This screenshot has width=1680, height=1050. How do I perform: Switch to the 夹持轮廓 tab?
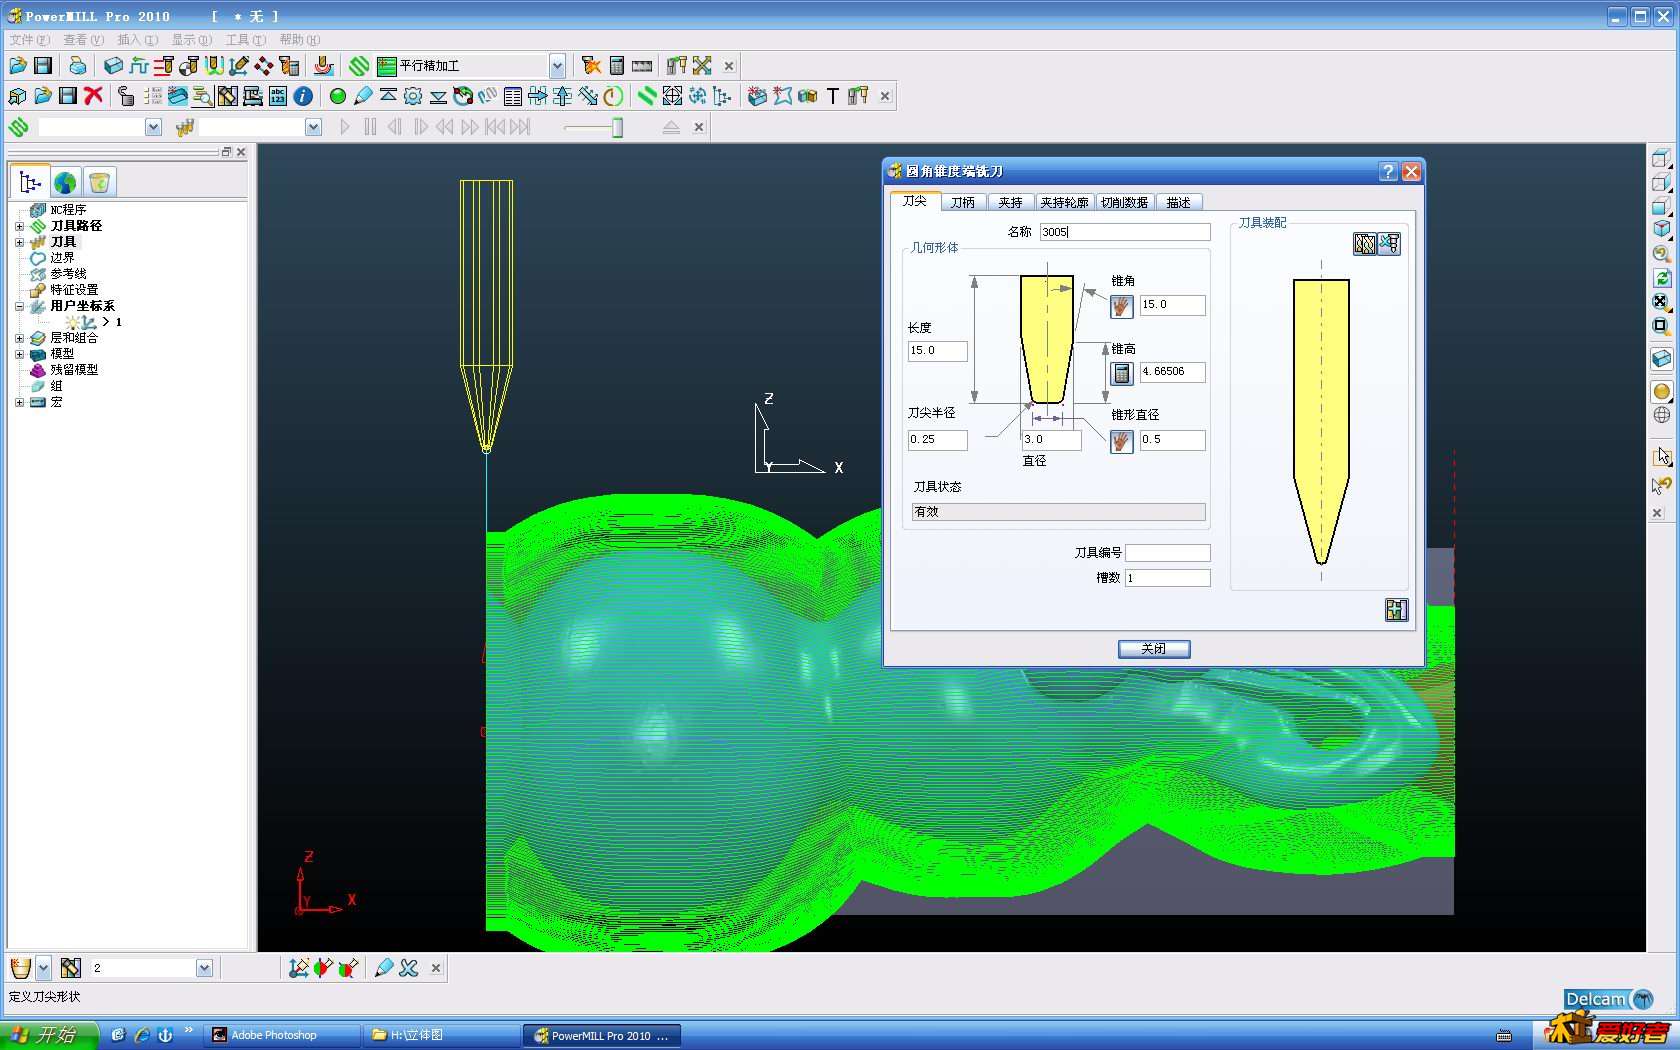point(1064,202)
